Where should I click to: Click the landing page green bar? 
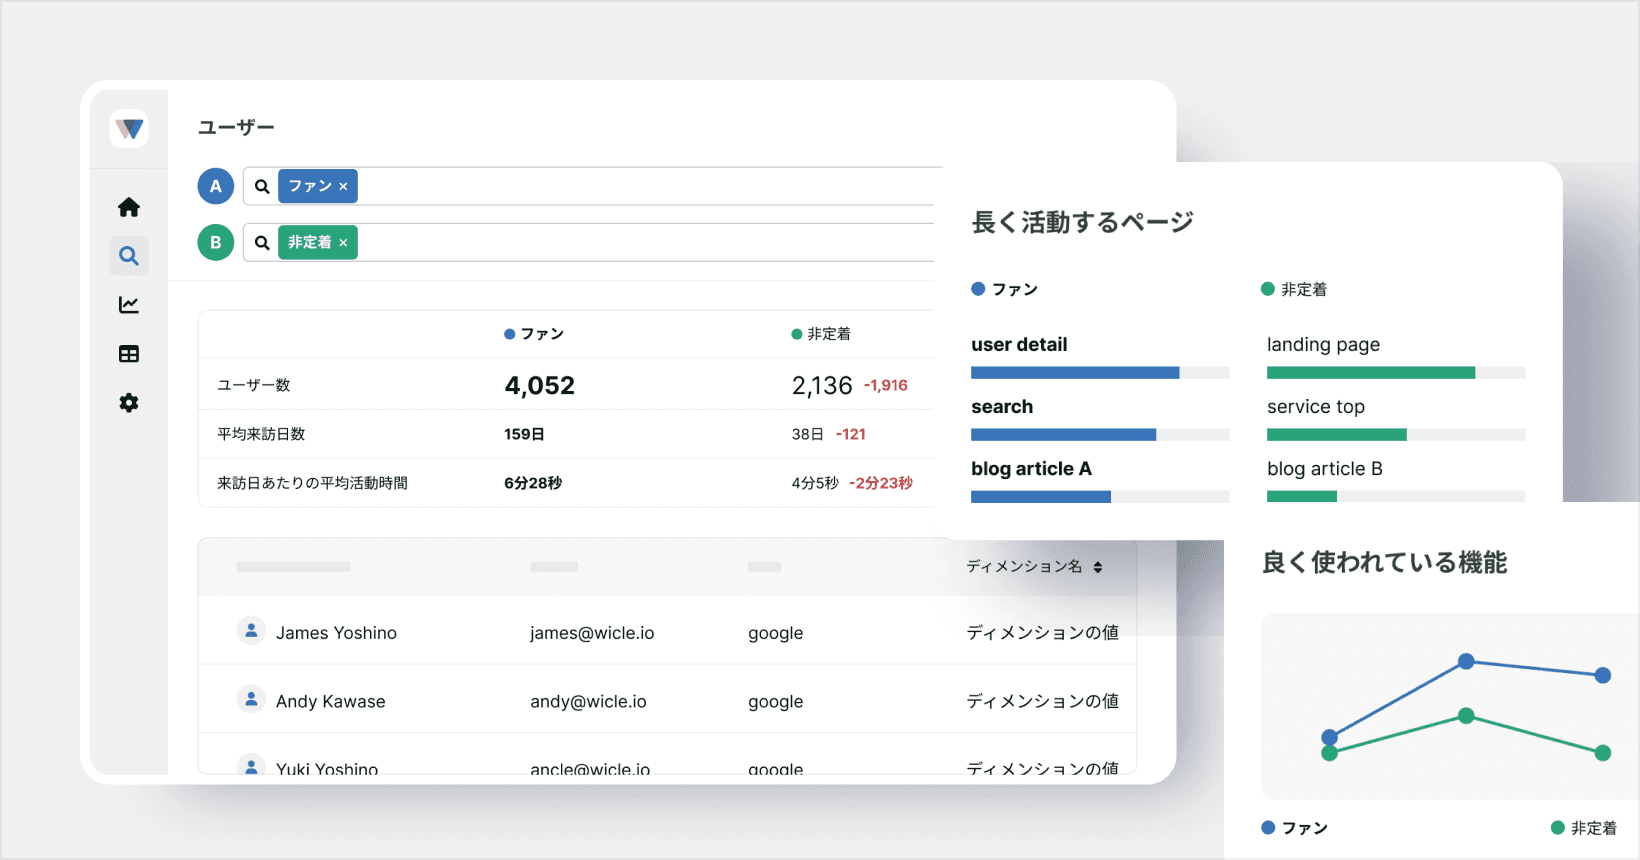(1371, 373)
